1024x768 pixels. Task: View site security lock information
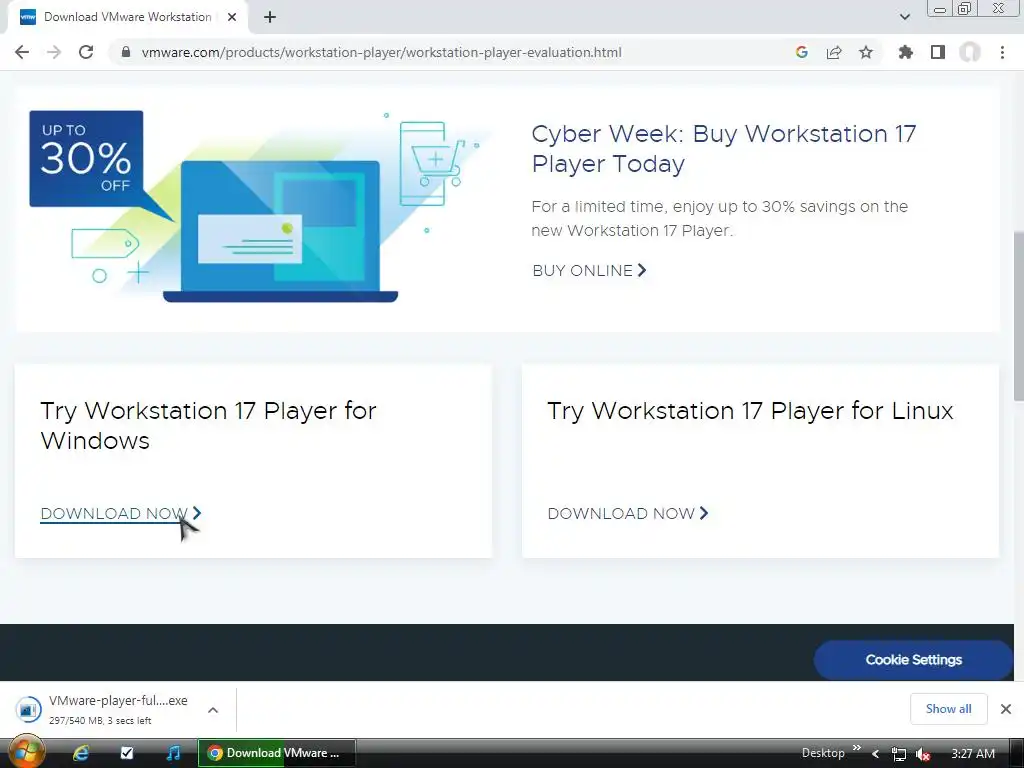[126, 52]
